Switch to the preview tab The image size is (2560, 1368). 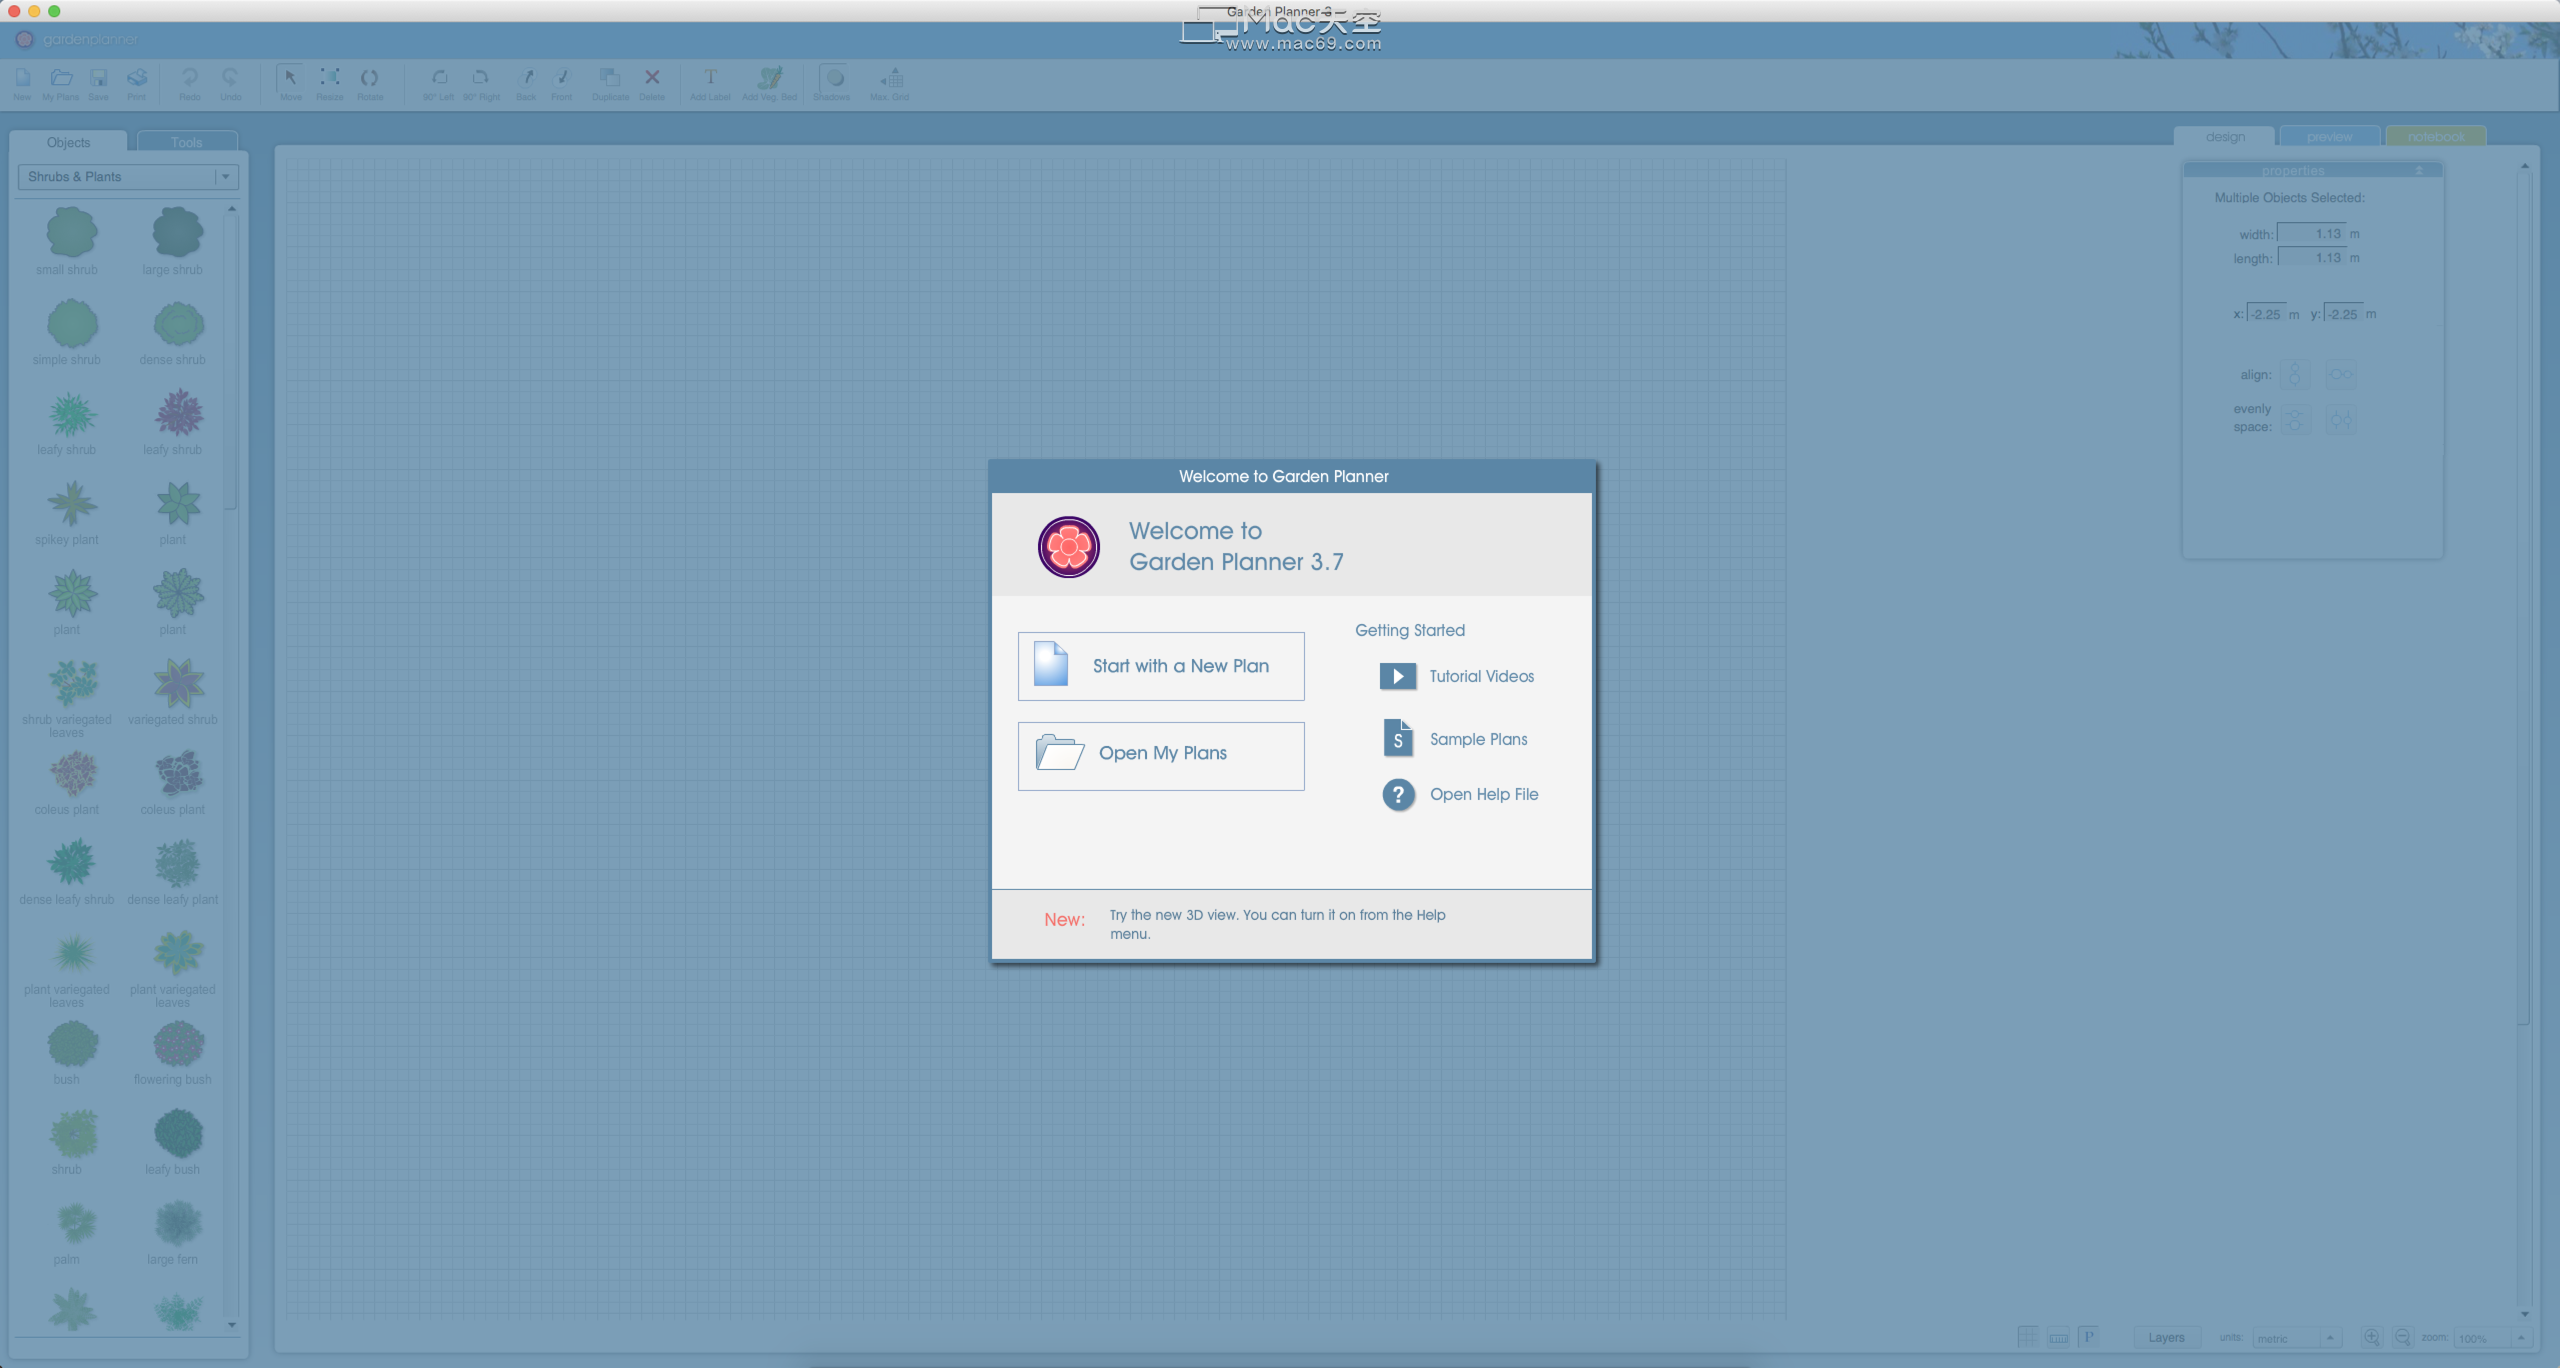[x=2330, y=137]
